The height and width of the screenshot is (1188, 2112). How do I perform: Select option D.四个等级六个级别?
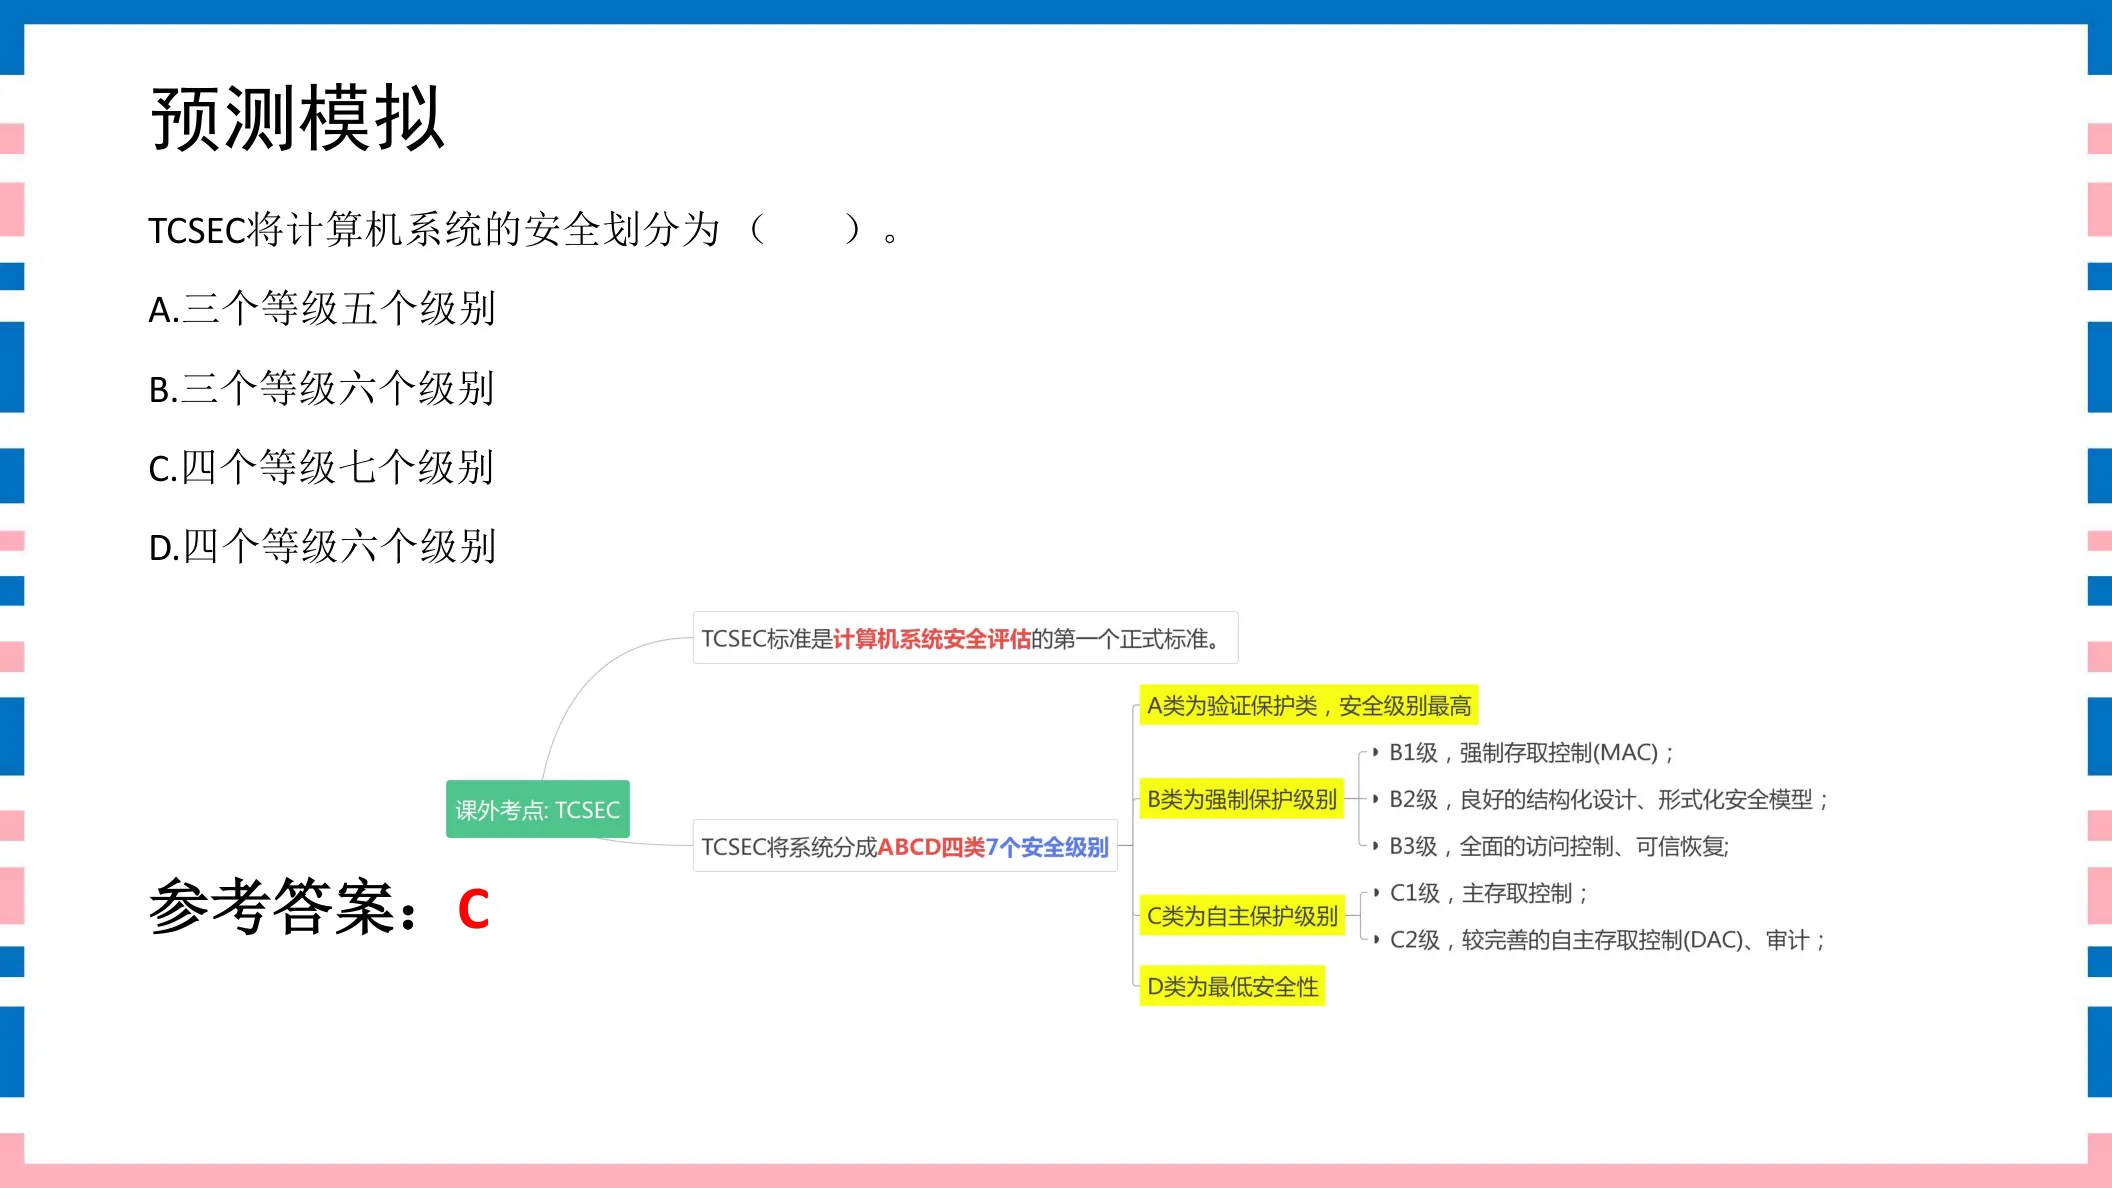[322, 546]
